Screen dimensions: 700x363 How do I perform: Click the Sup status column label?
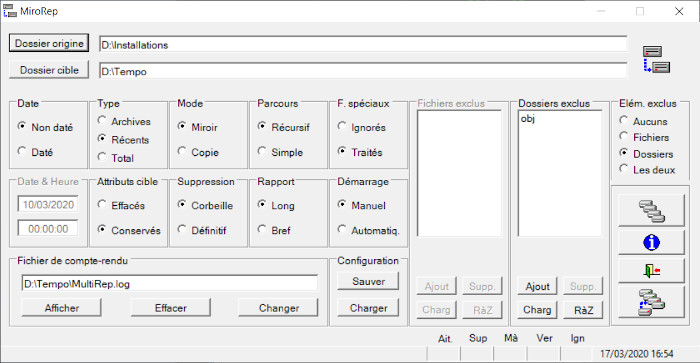478,338
